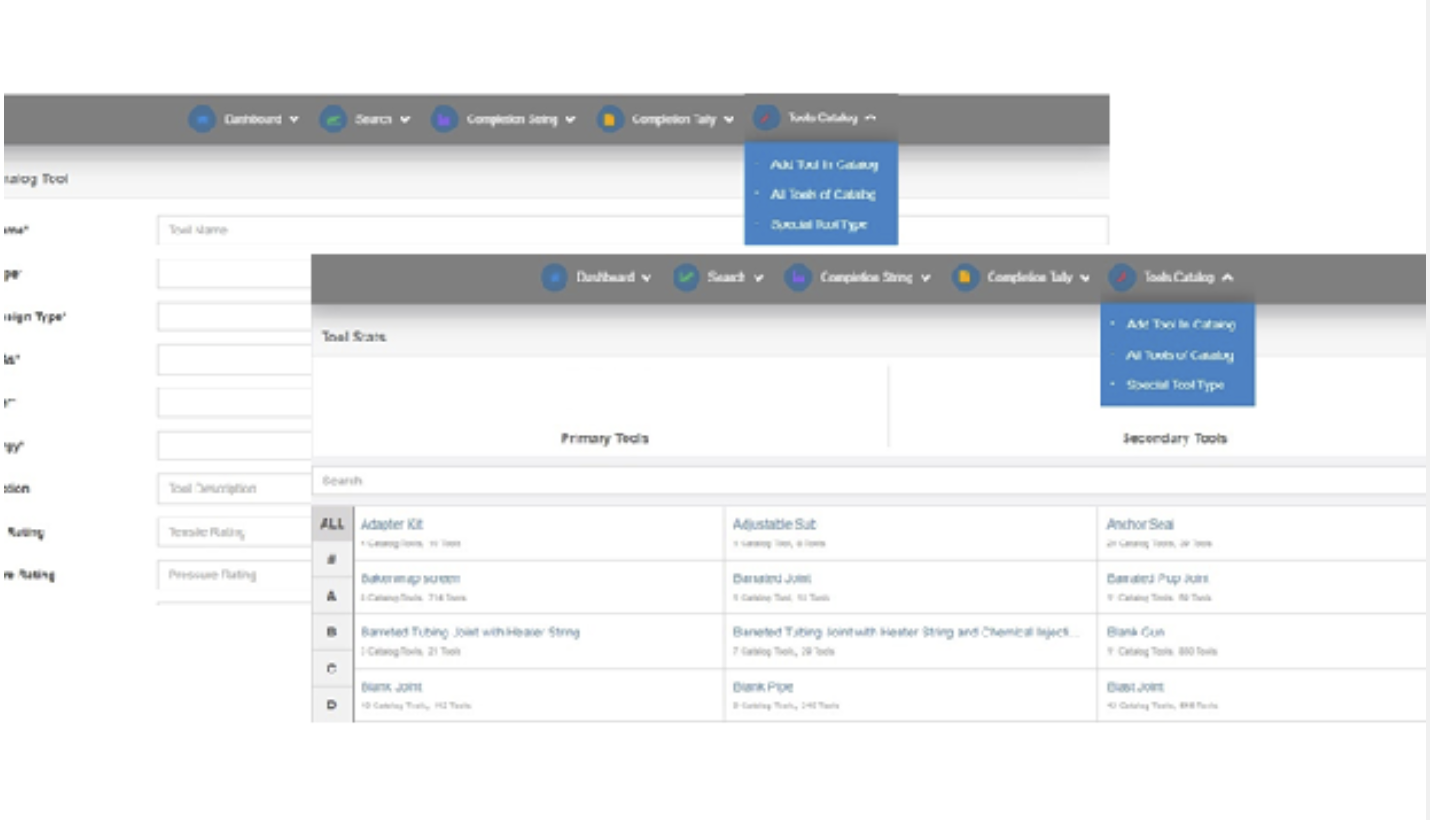Click the Dashboard icon in the lower navbar

554,278
